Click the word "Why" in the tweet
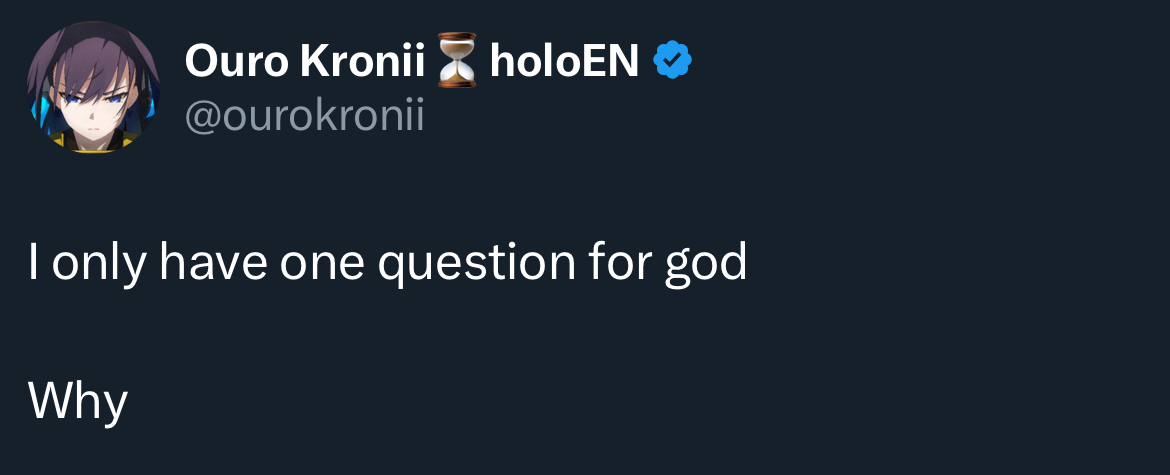Image resolution: width=1170 pixels, height=475 pixels. (78, 402)
